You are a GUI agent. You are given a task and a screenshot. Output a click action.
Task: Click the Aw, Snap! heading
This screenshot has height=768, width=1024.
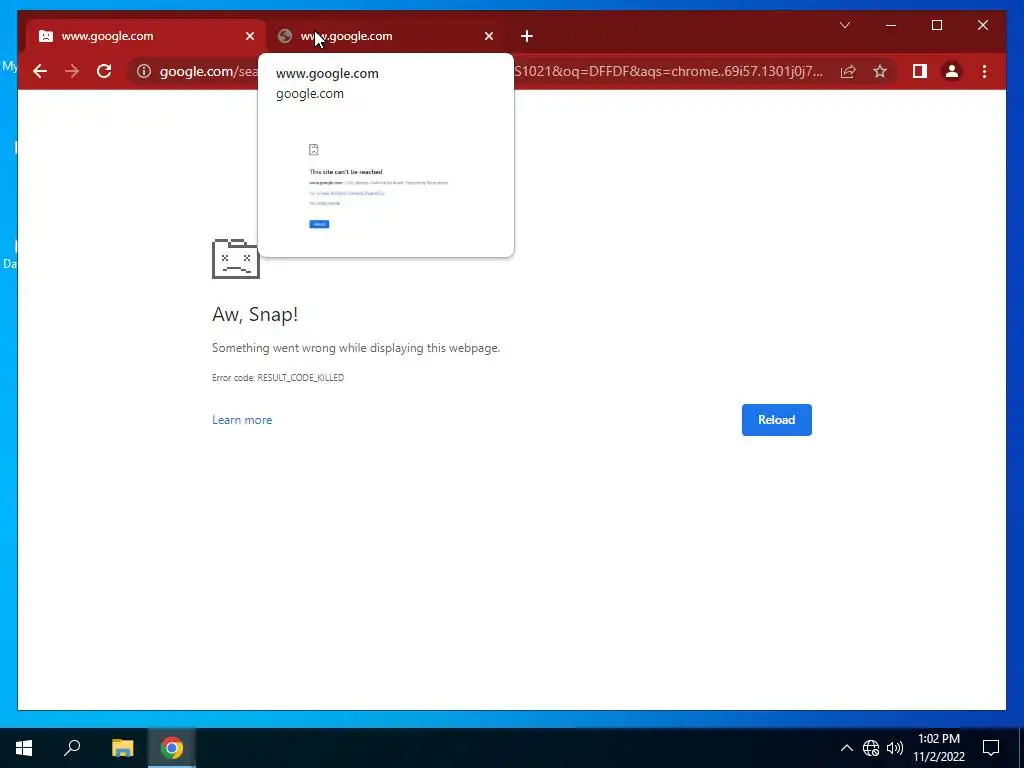pos(255,314)
